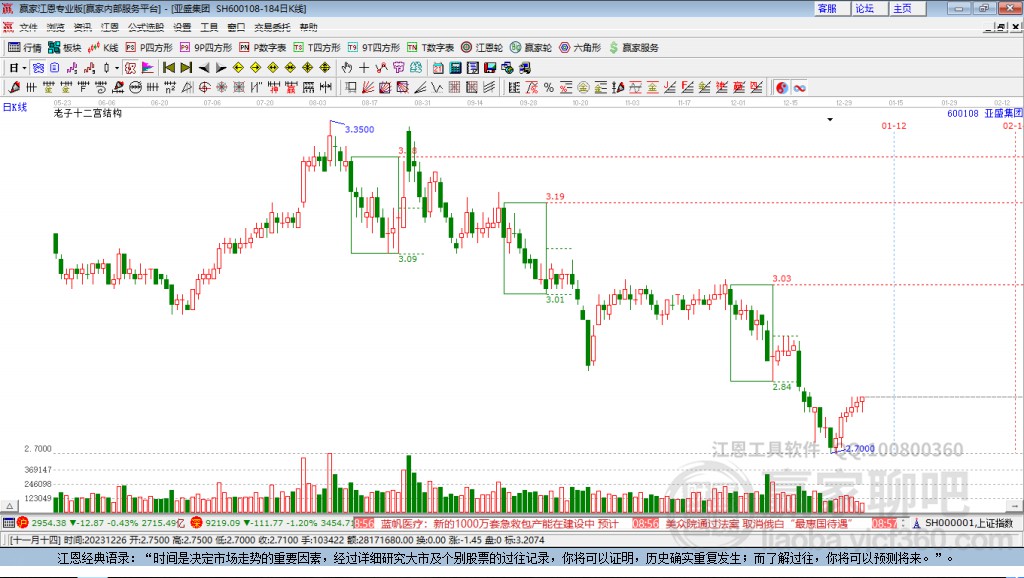Jump to last bar with skip-forward icon
Screen dimensions: 1024x578
point(186,68)
